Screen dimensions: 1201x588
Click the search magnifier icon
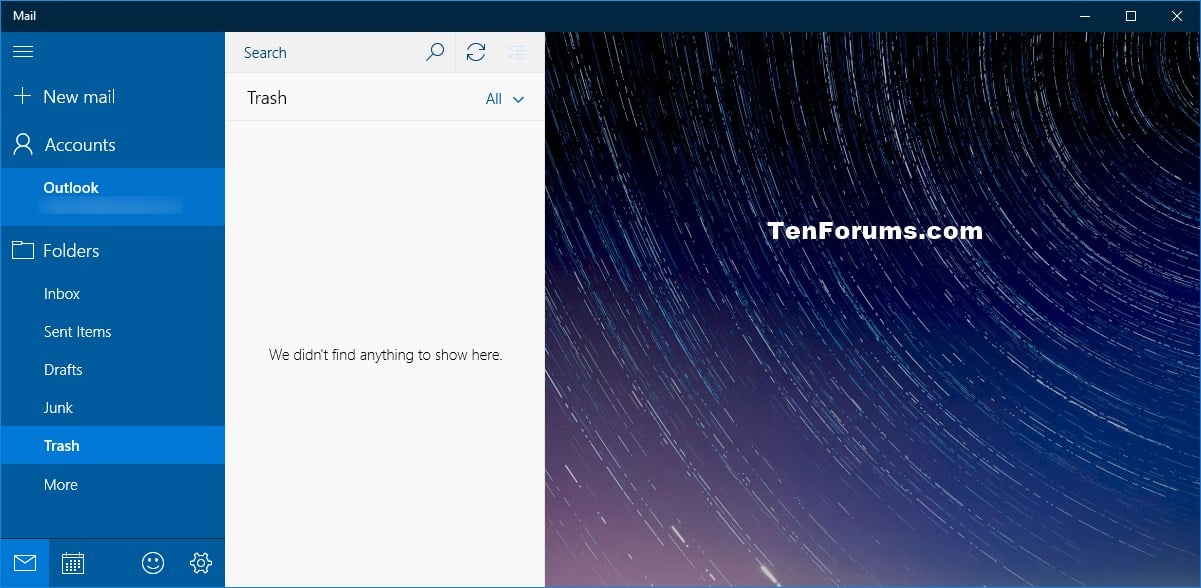point(435,52)
